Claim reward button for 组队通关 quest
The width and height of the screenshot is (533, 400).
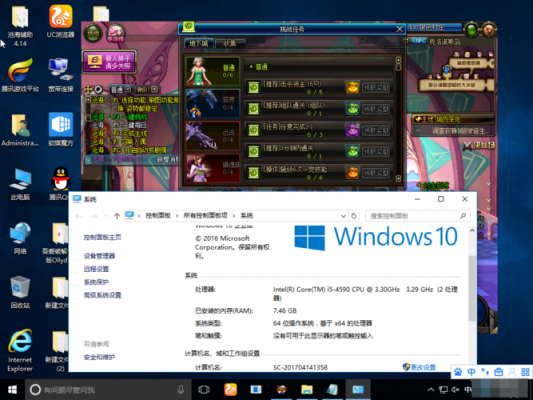(376, 109)
